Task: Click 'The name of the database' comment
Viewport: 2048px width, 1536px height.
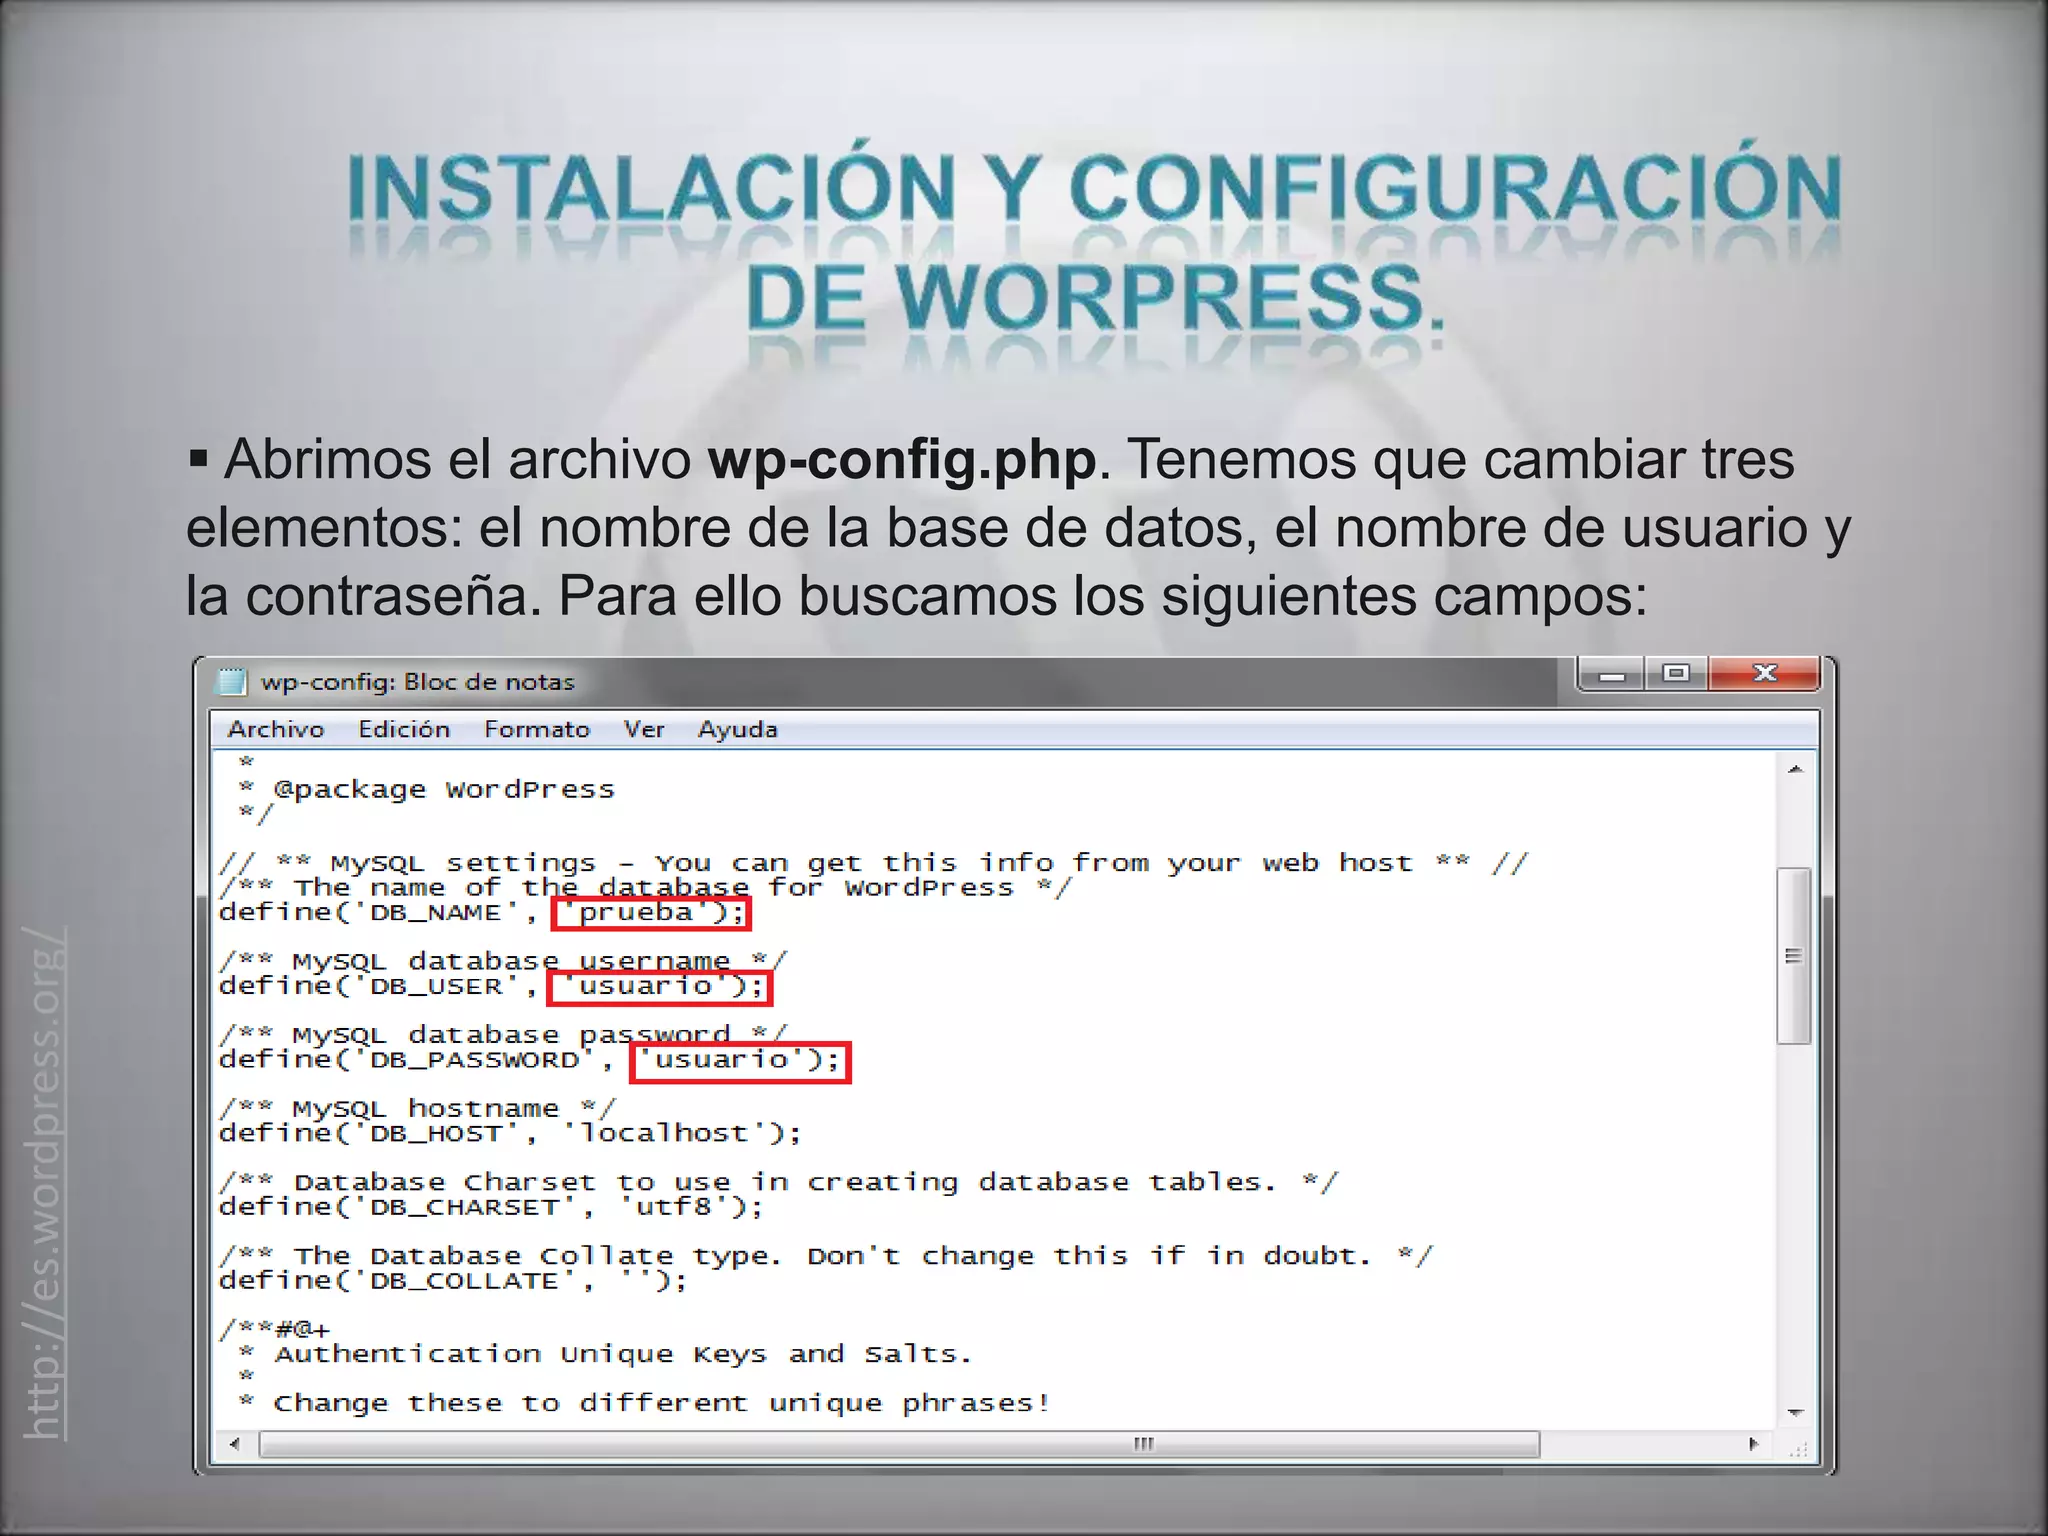Action: (645, 888)
